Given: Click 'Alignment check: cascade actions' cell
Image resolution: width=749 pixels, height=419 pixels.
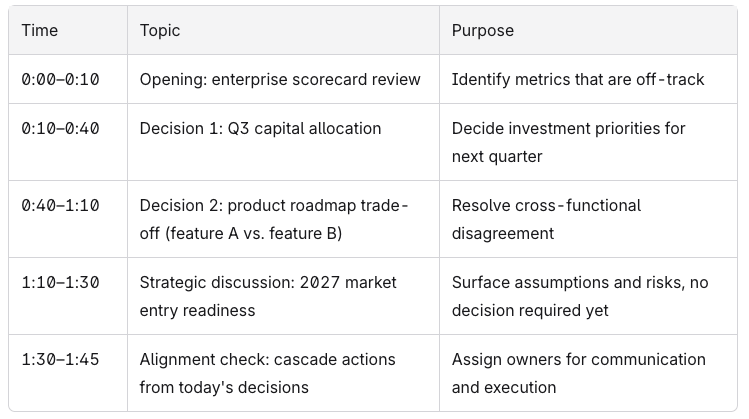Looking at the screenshot, I should click(283, 373).
